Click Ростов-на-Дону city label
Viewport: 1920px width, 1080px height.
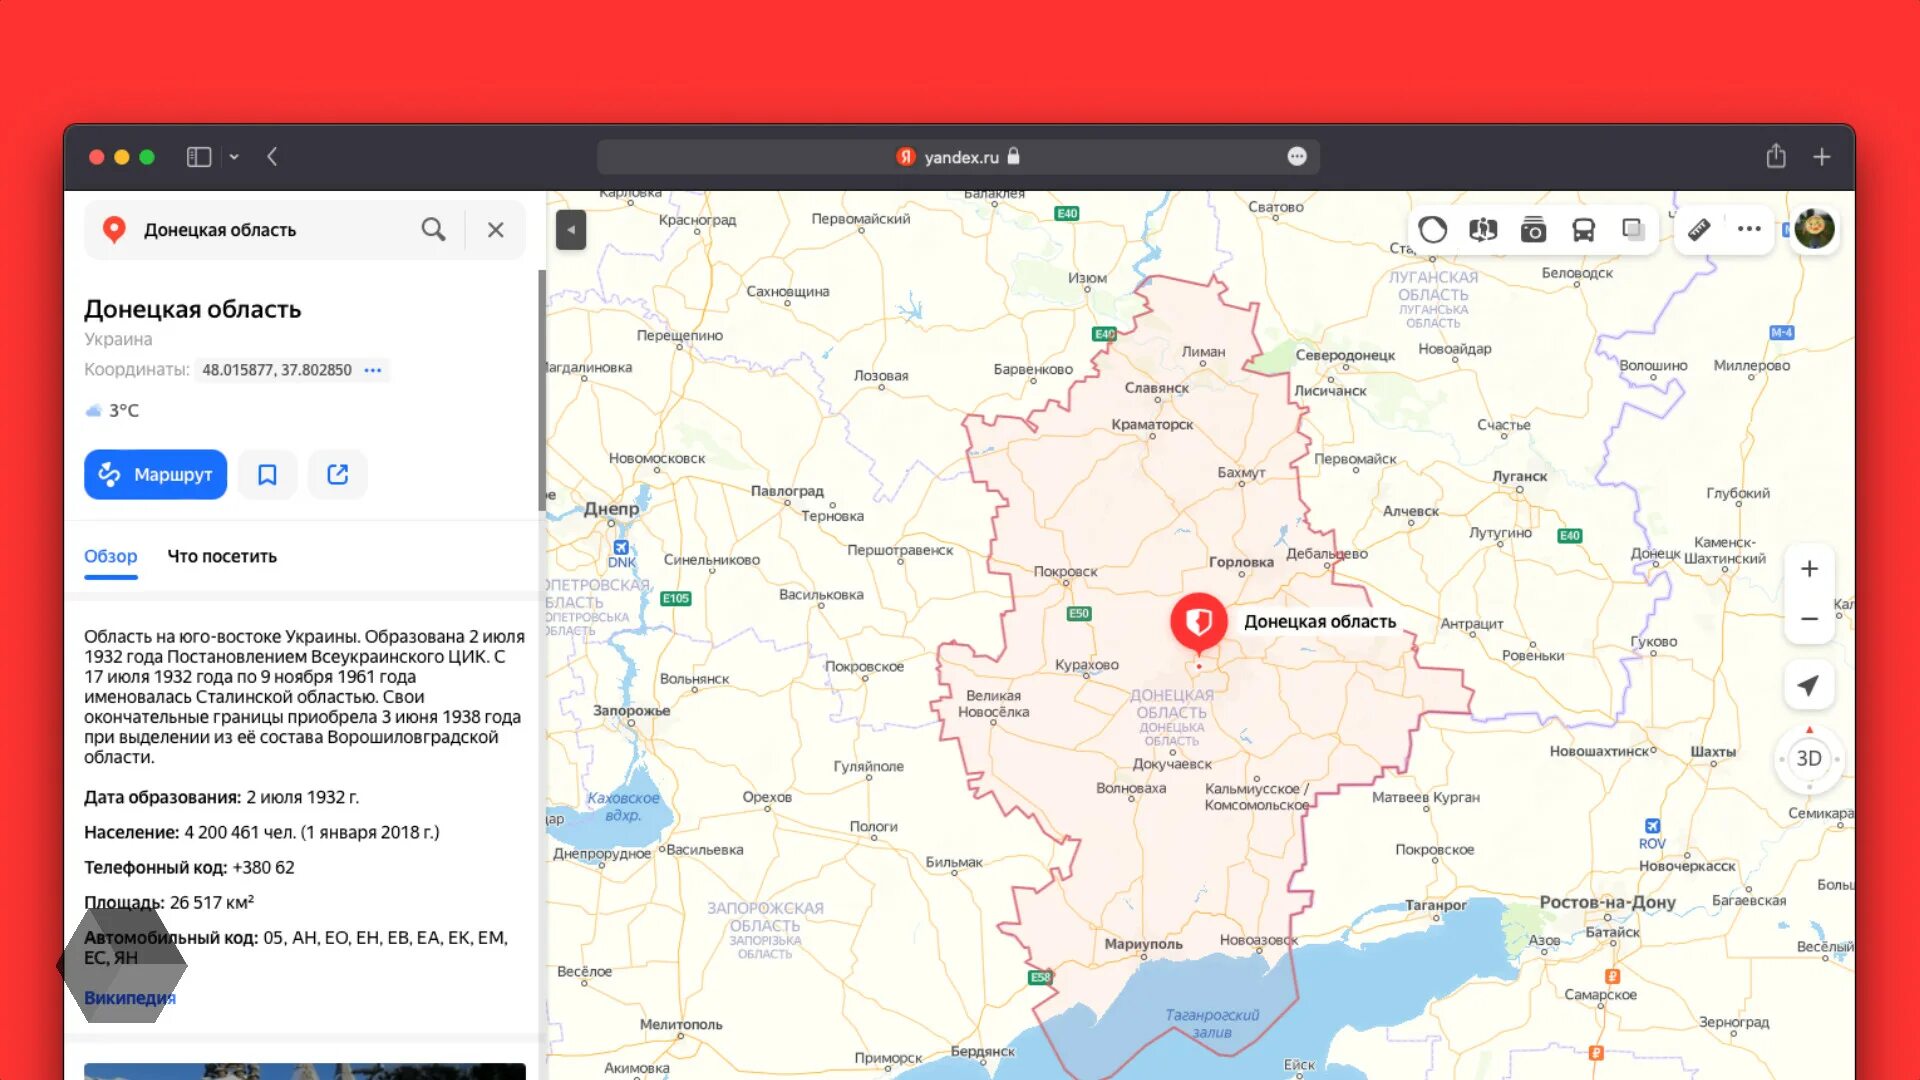[x=1607, y=902]
